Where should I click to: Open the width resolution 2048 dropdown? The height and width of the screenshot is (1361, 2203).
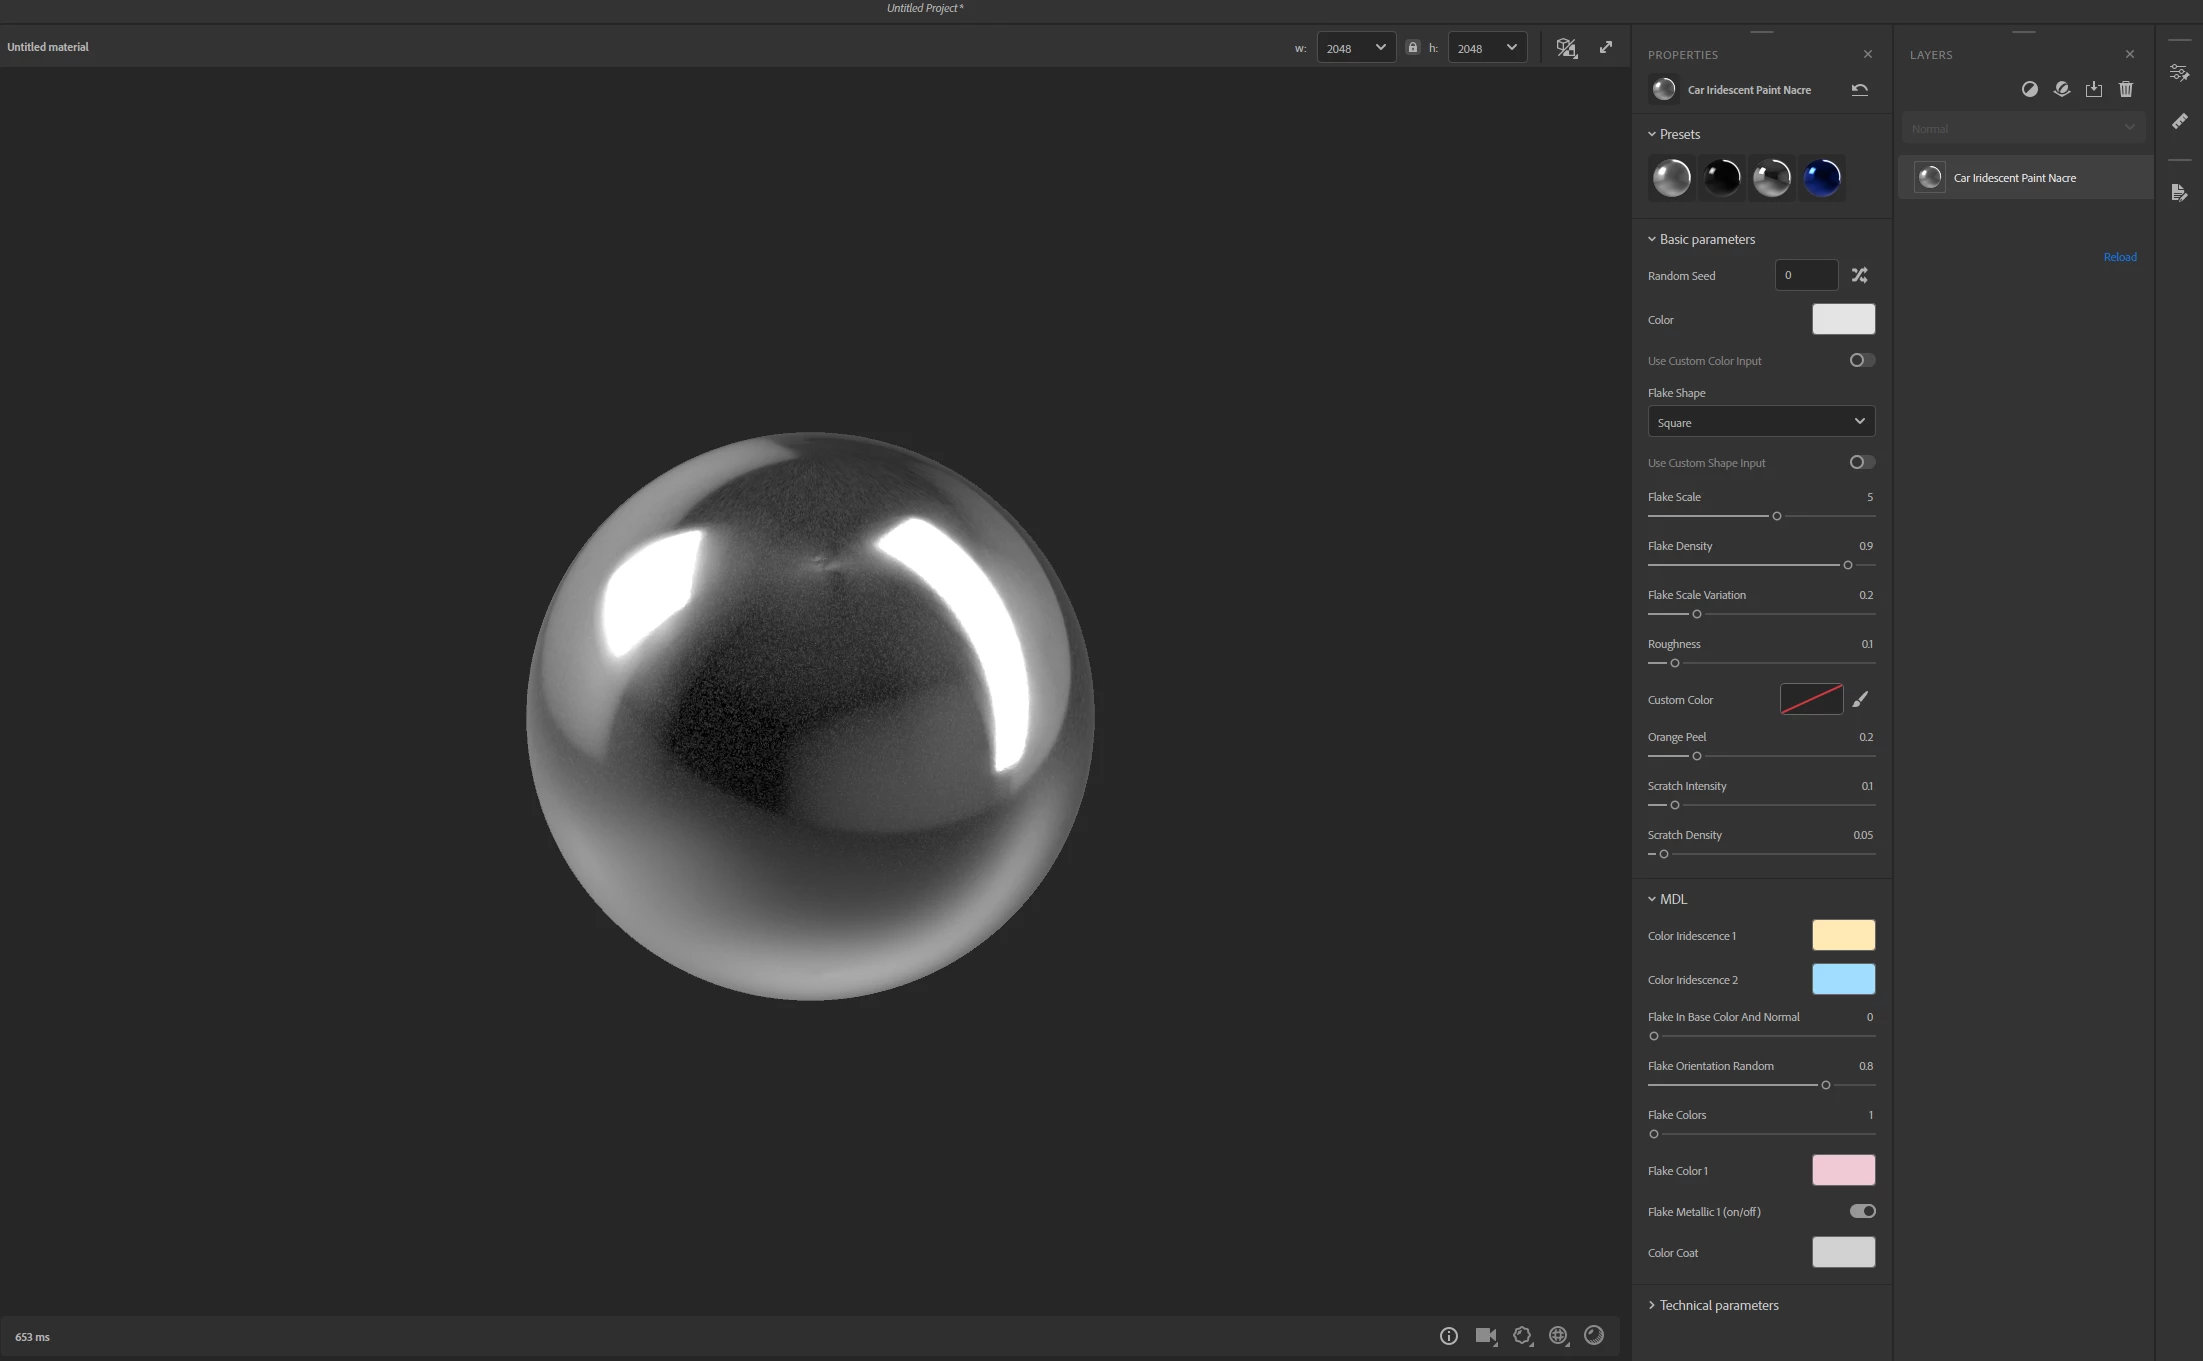(x=1356, y=48)
